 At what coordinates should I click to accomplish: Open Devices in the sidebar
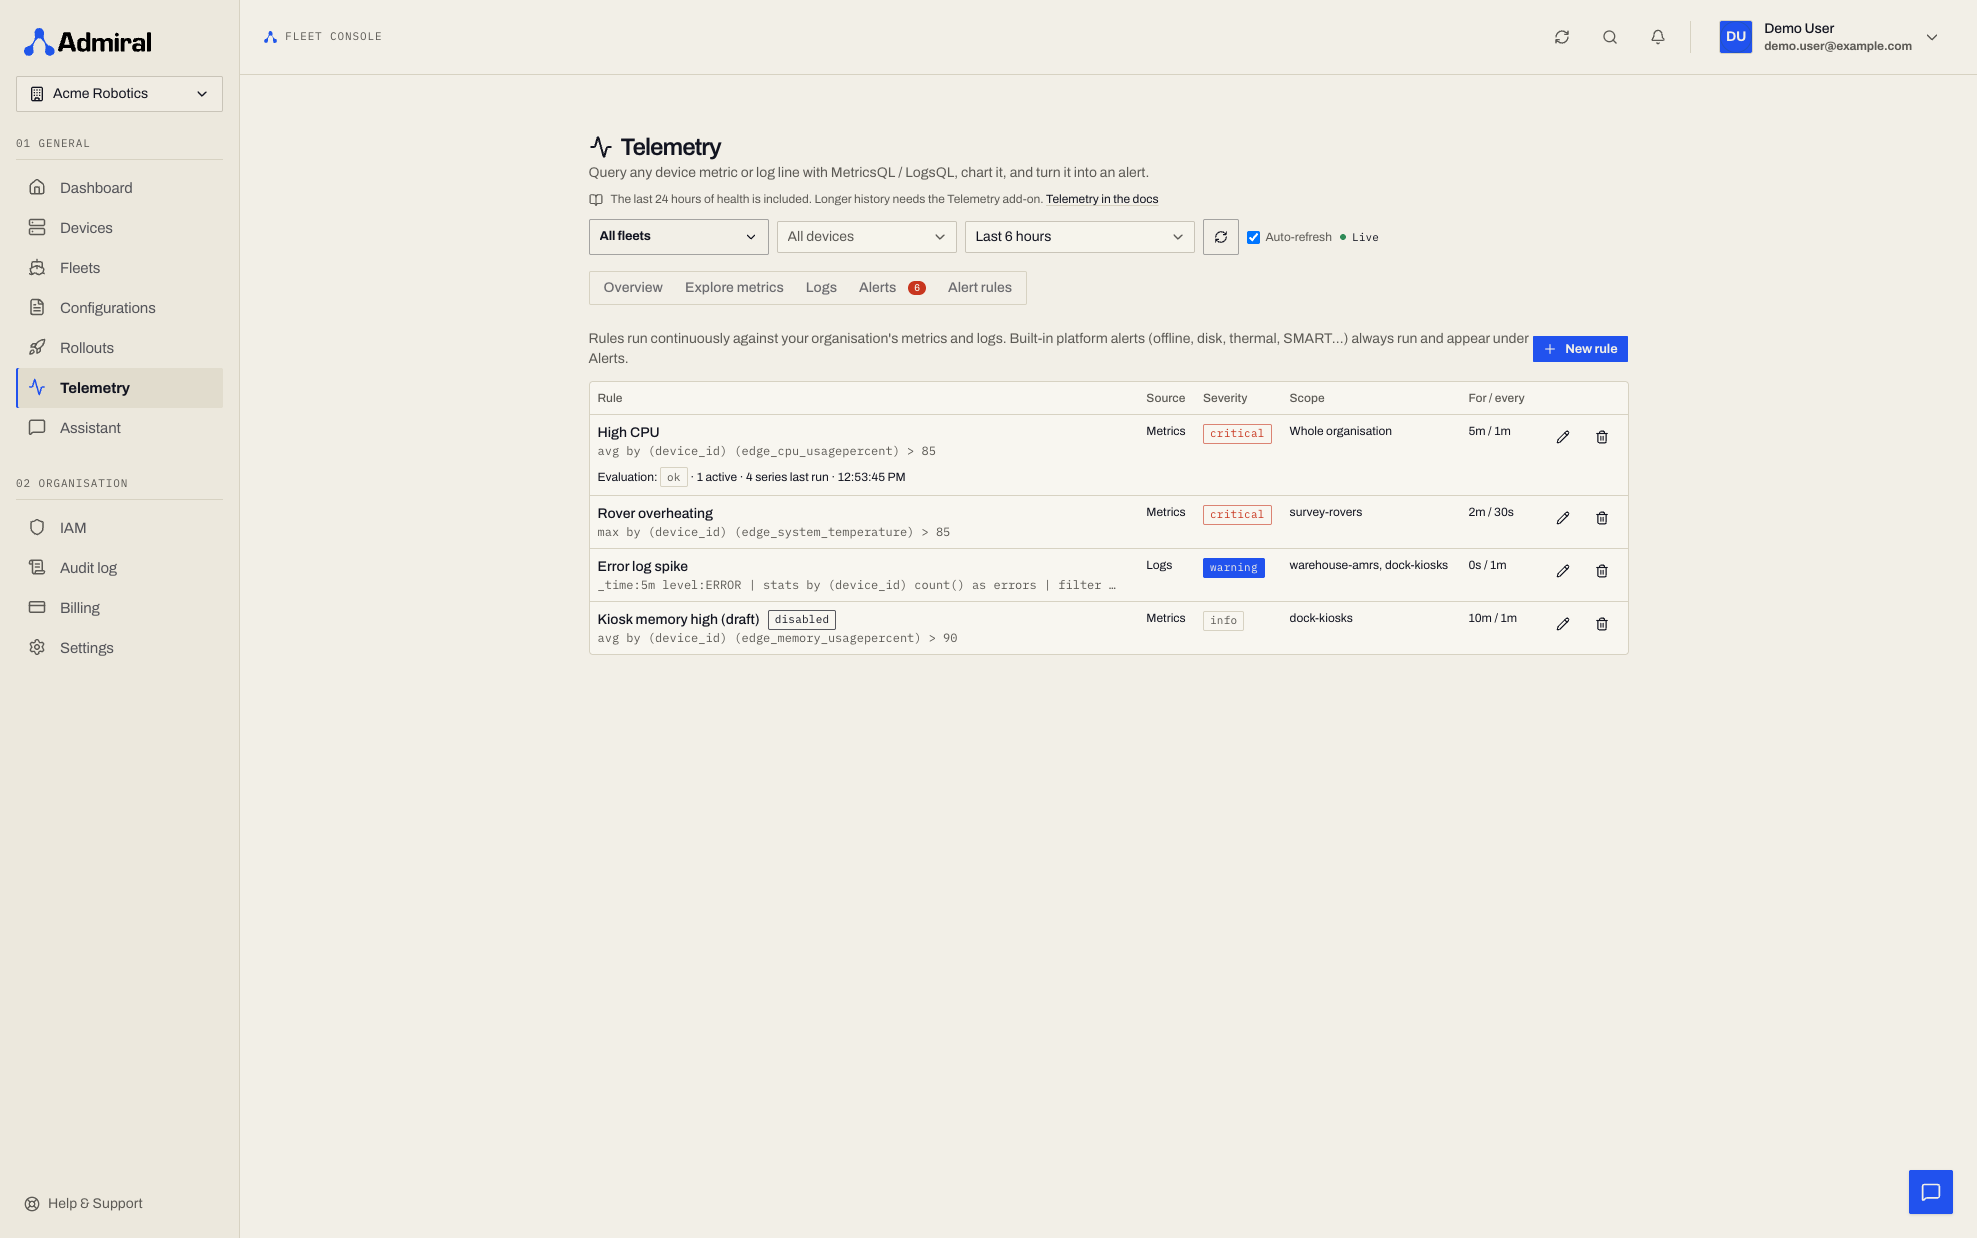[x=119, y=228]
